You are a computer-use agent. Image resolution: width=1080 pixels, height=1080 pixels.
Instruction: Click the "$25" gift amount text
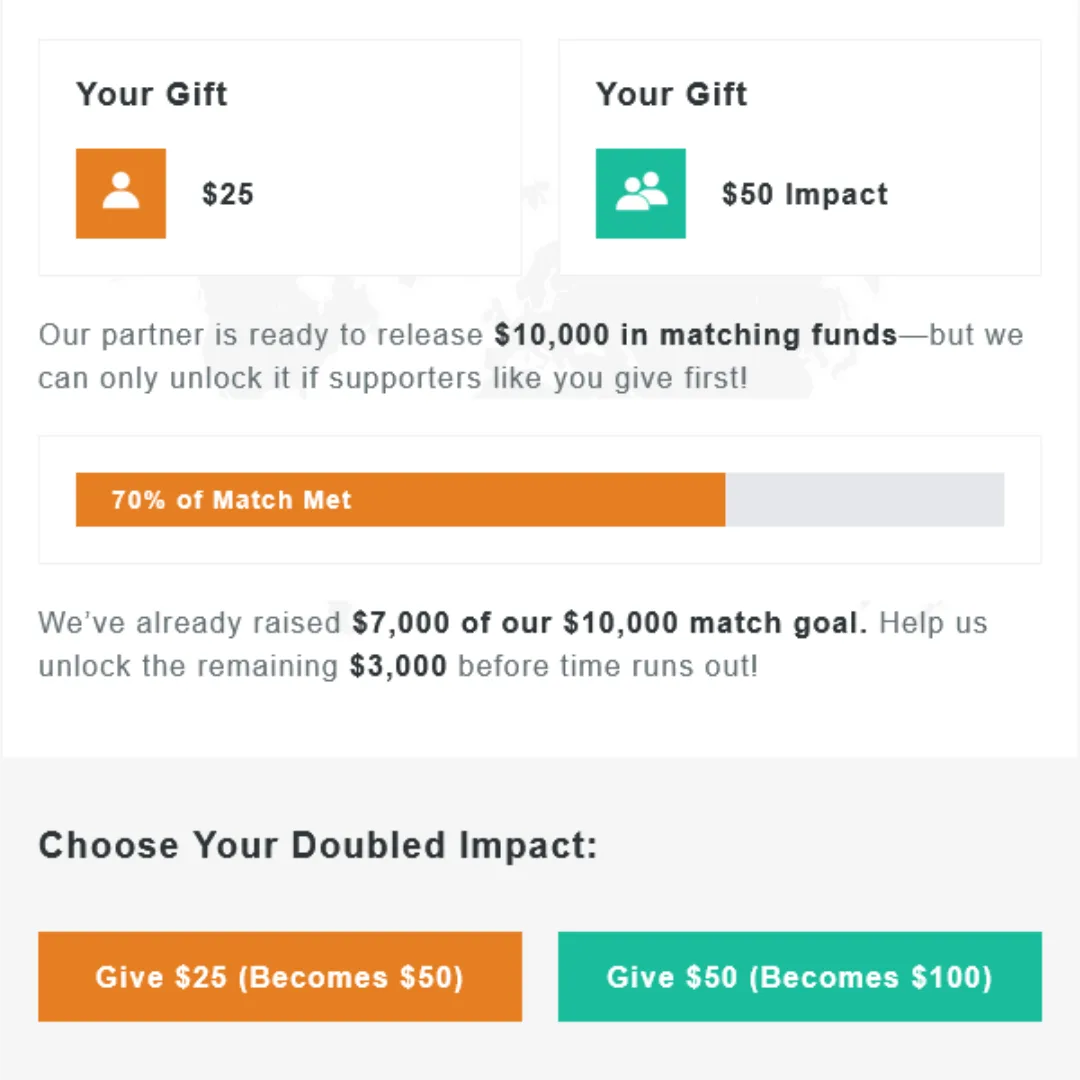click(228, 194)
